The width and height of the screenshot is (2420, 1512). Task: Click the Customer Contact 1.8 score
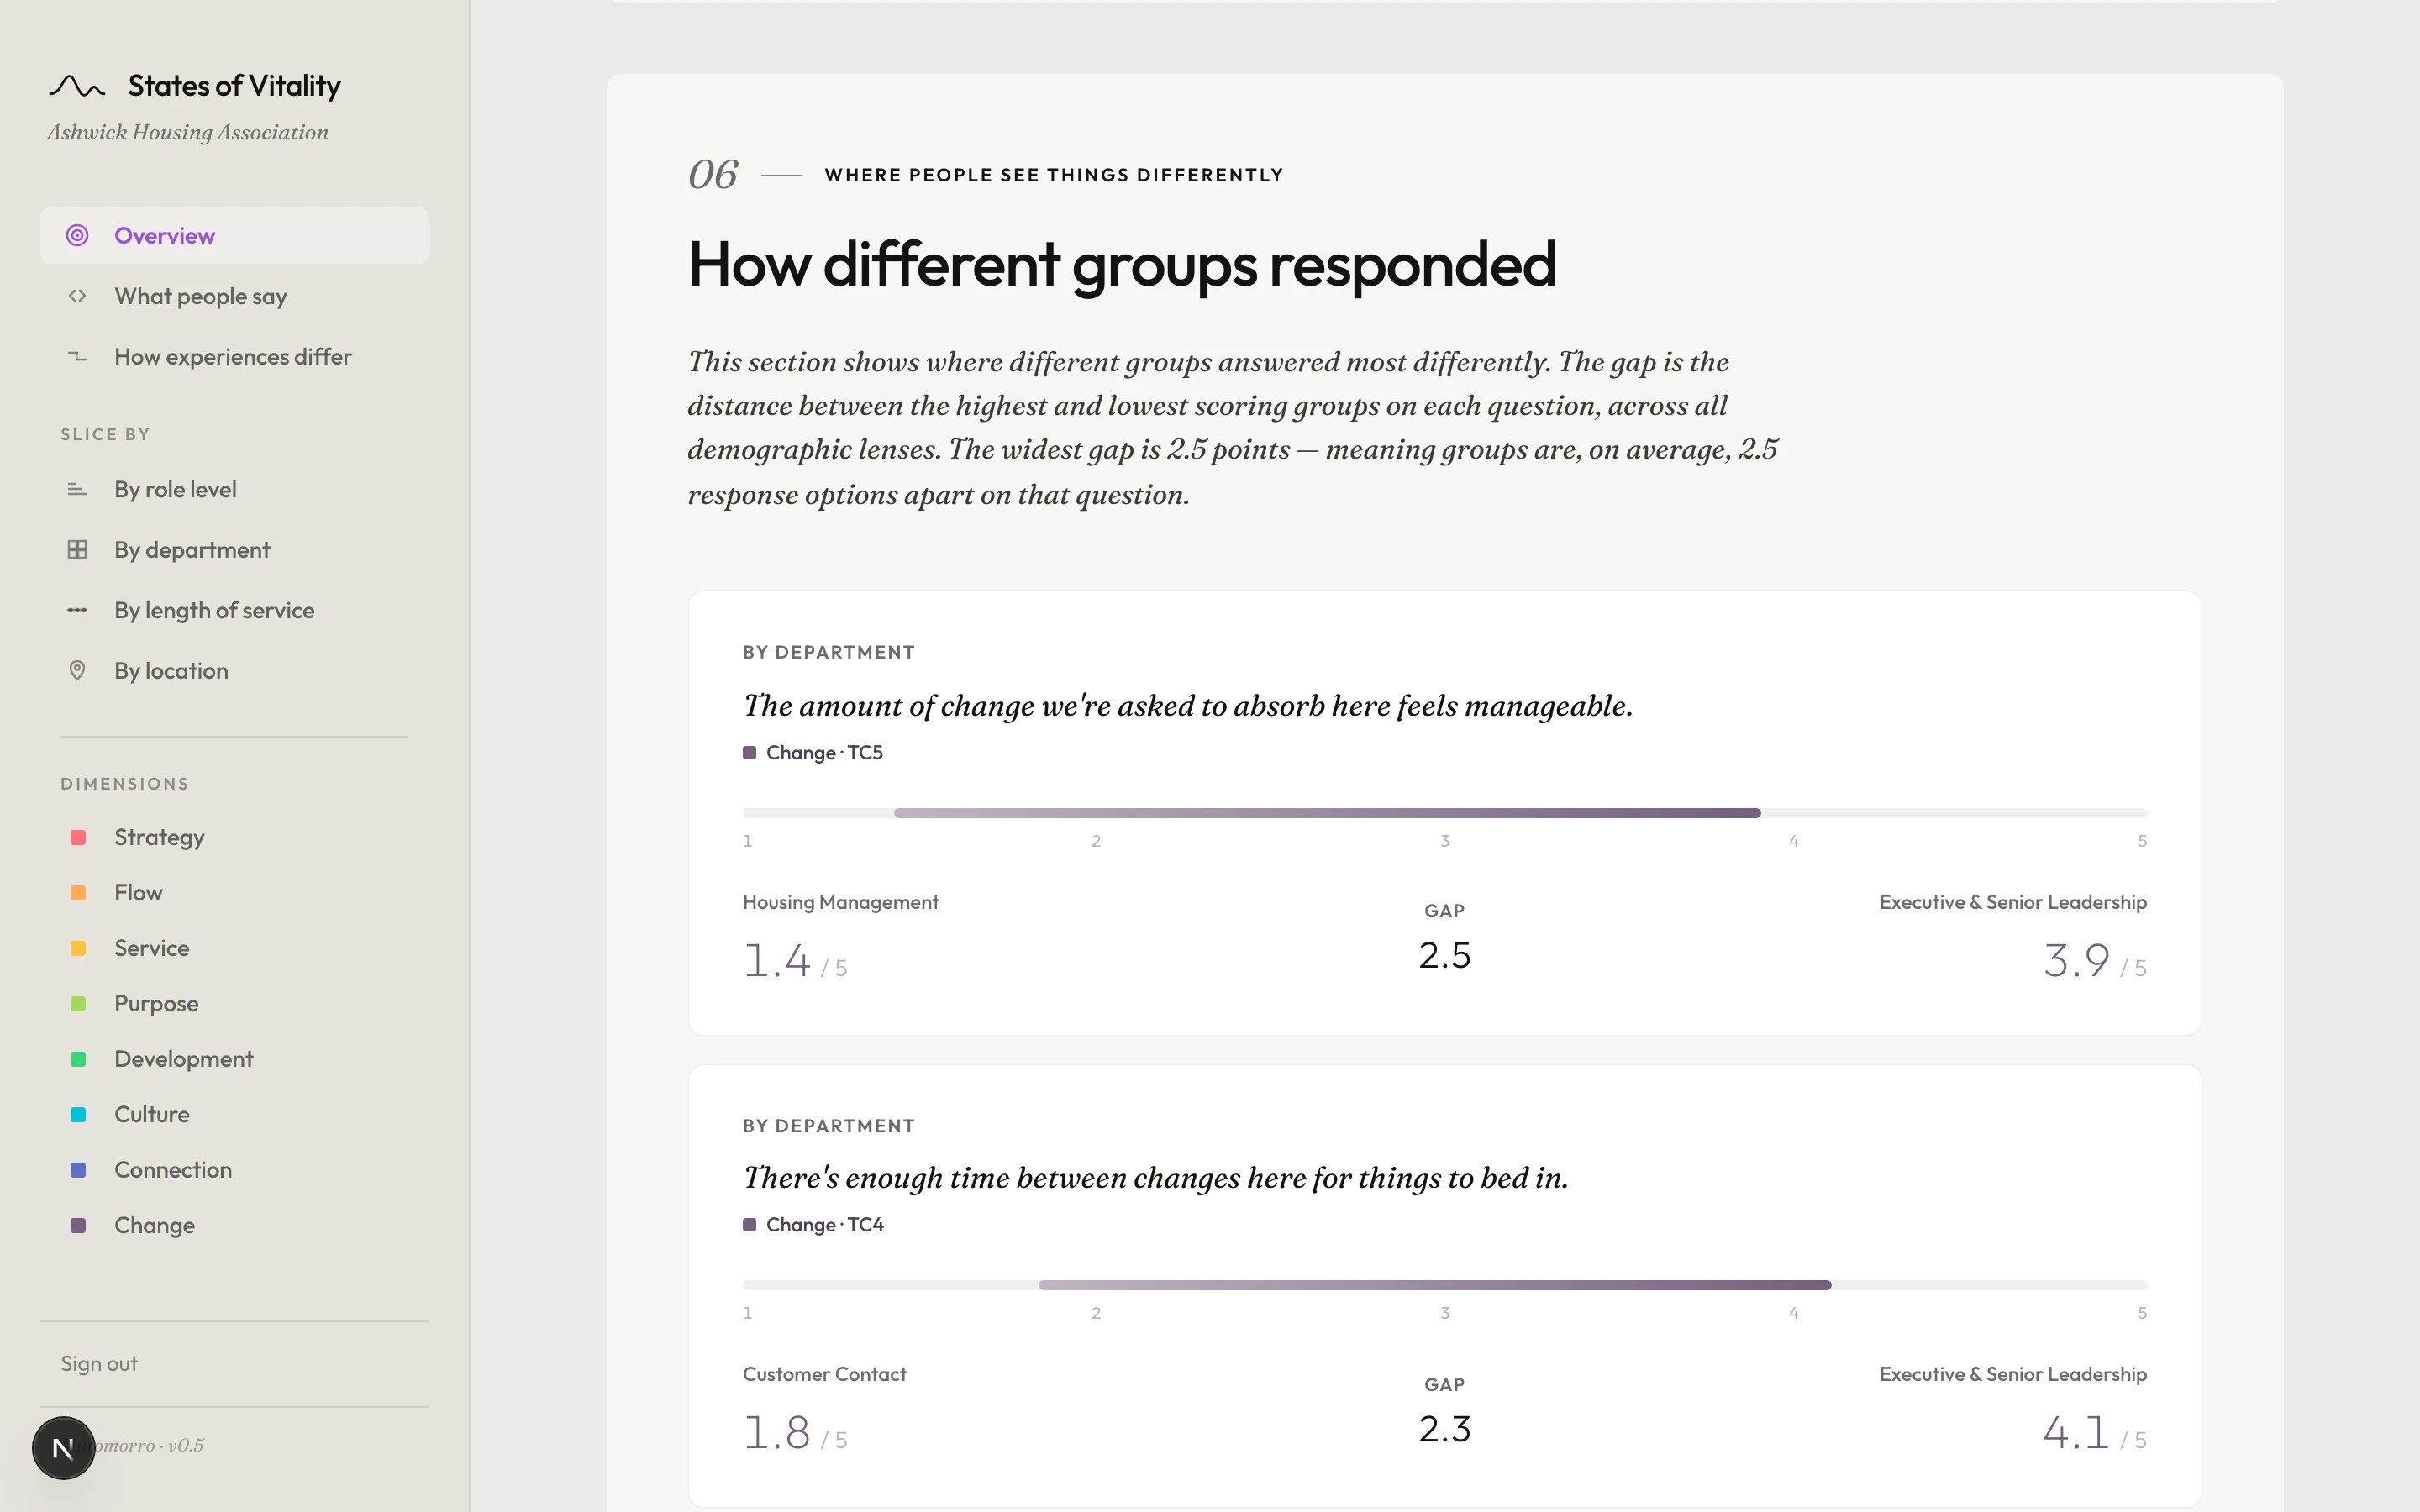795,1433
